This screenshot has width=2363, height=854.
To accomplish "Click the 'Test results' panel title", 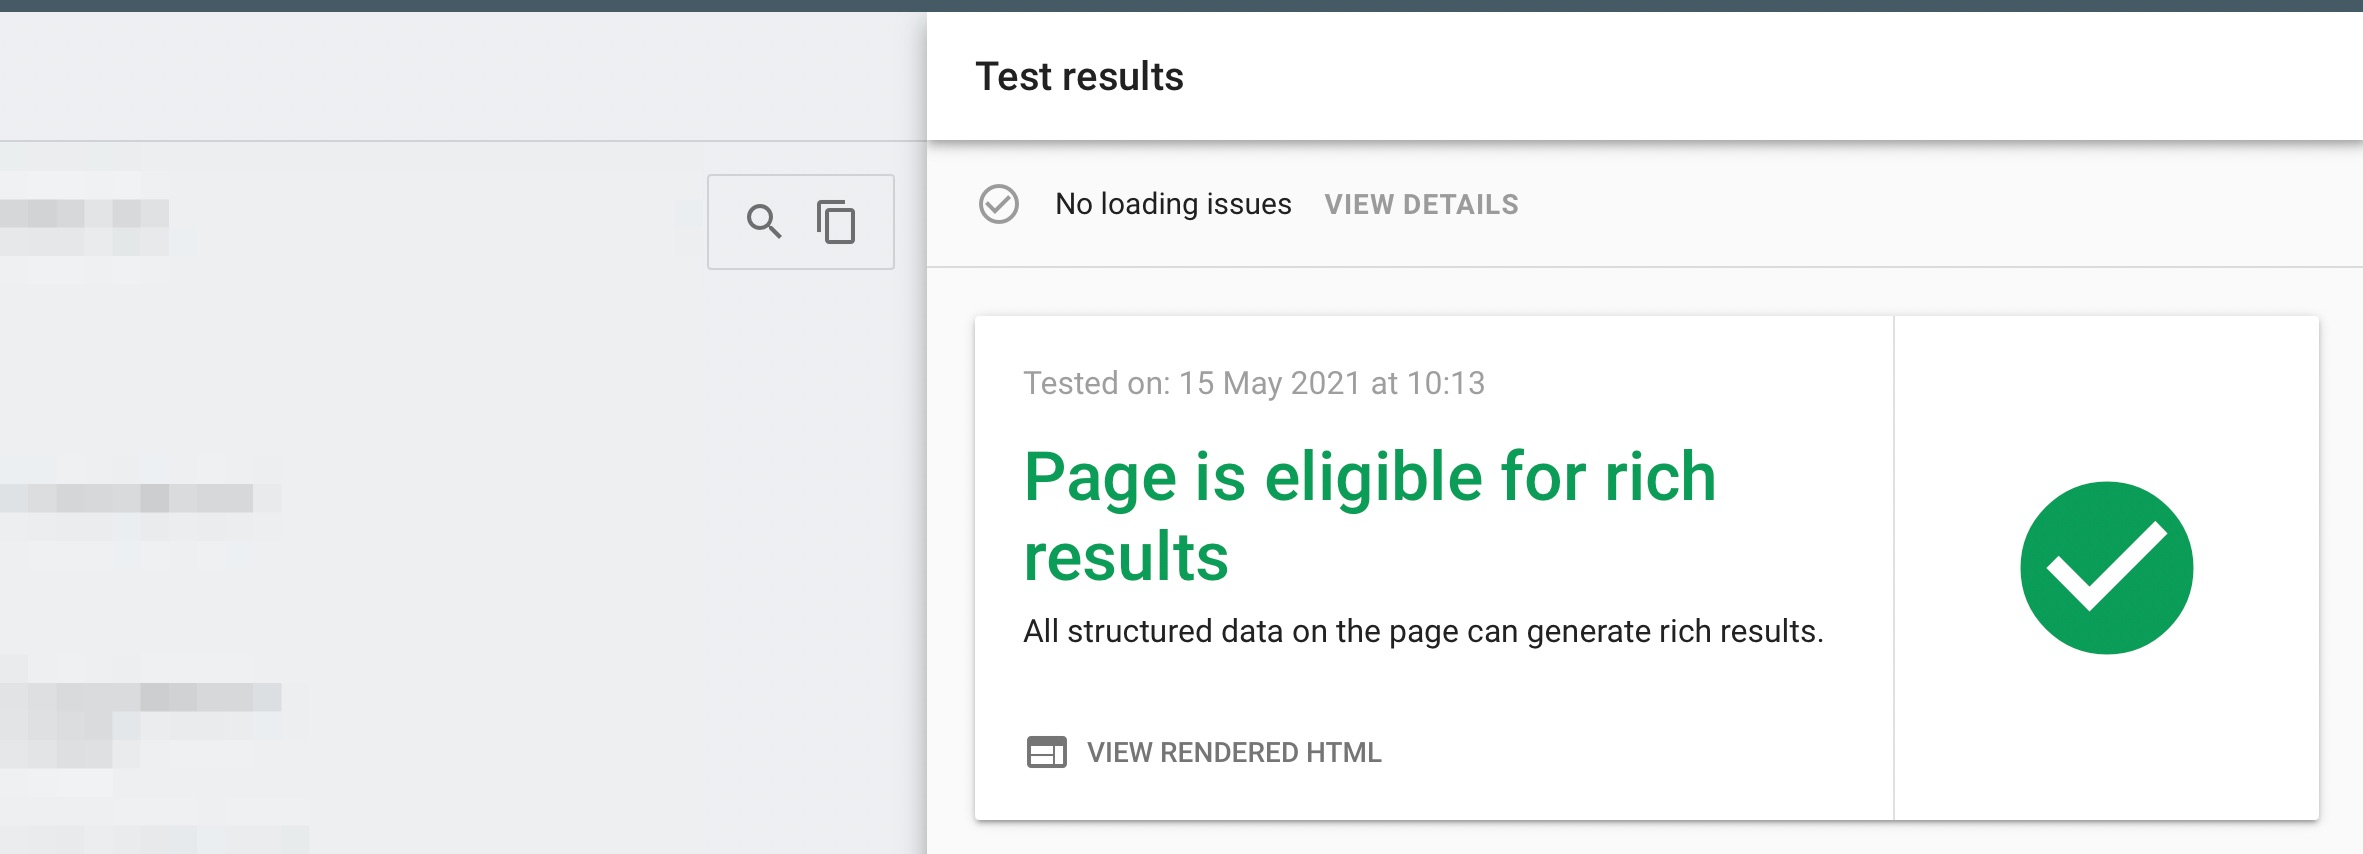I will tap(1079, 77).
